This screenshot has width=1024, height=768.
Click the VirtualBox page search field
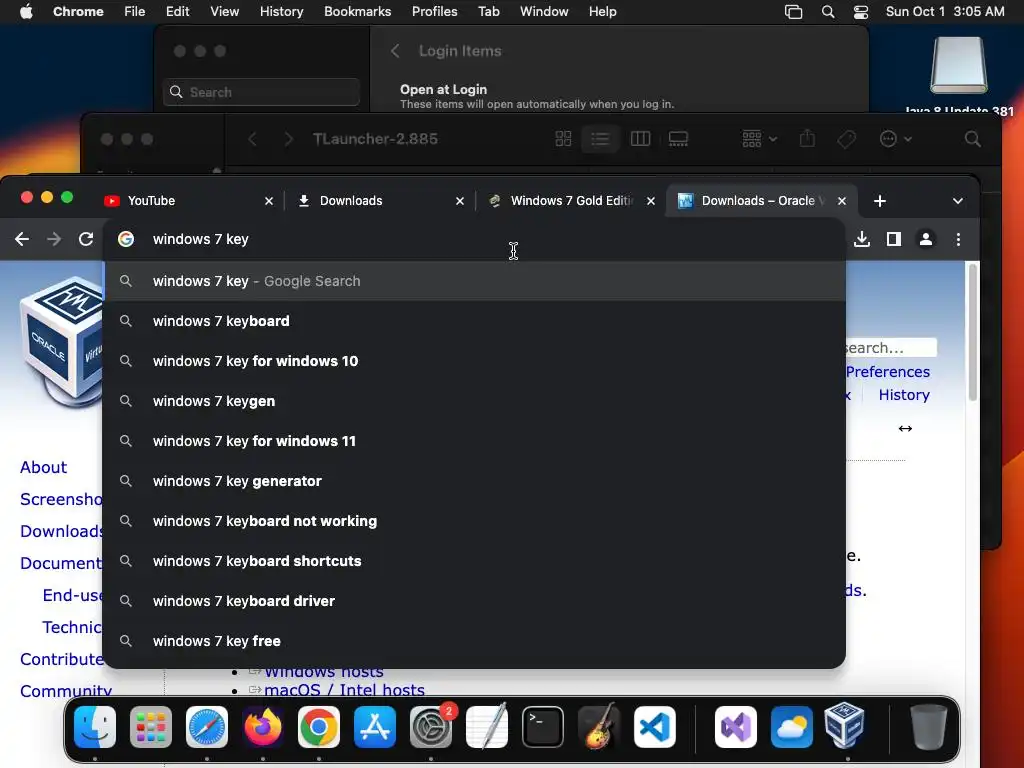891,347
